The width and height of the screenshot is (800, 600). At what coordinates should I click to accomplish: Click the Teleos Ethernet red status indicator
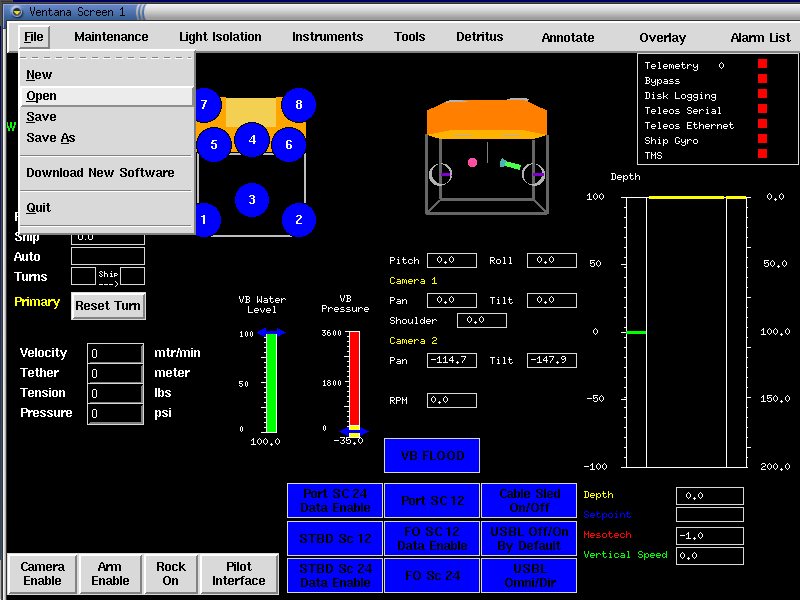[763, 123]
